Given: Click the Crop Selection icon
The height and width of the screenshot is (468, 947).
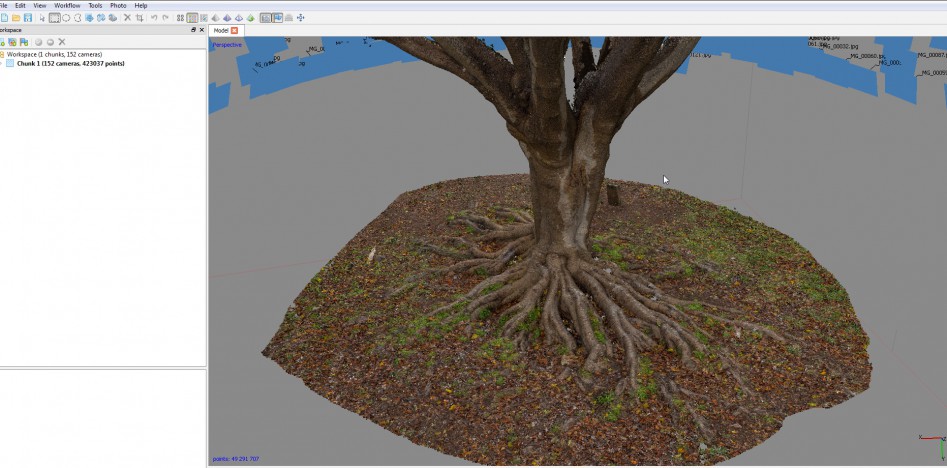Looking at the screenshot, I should tap(140, 18).
